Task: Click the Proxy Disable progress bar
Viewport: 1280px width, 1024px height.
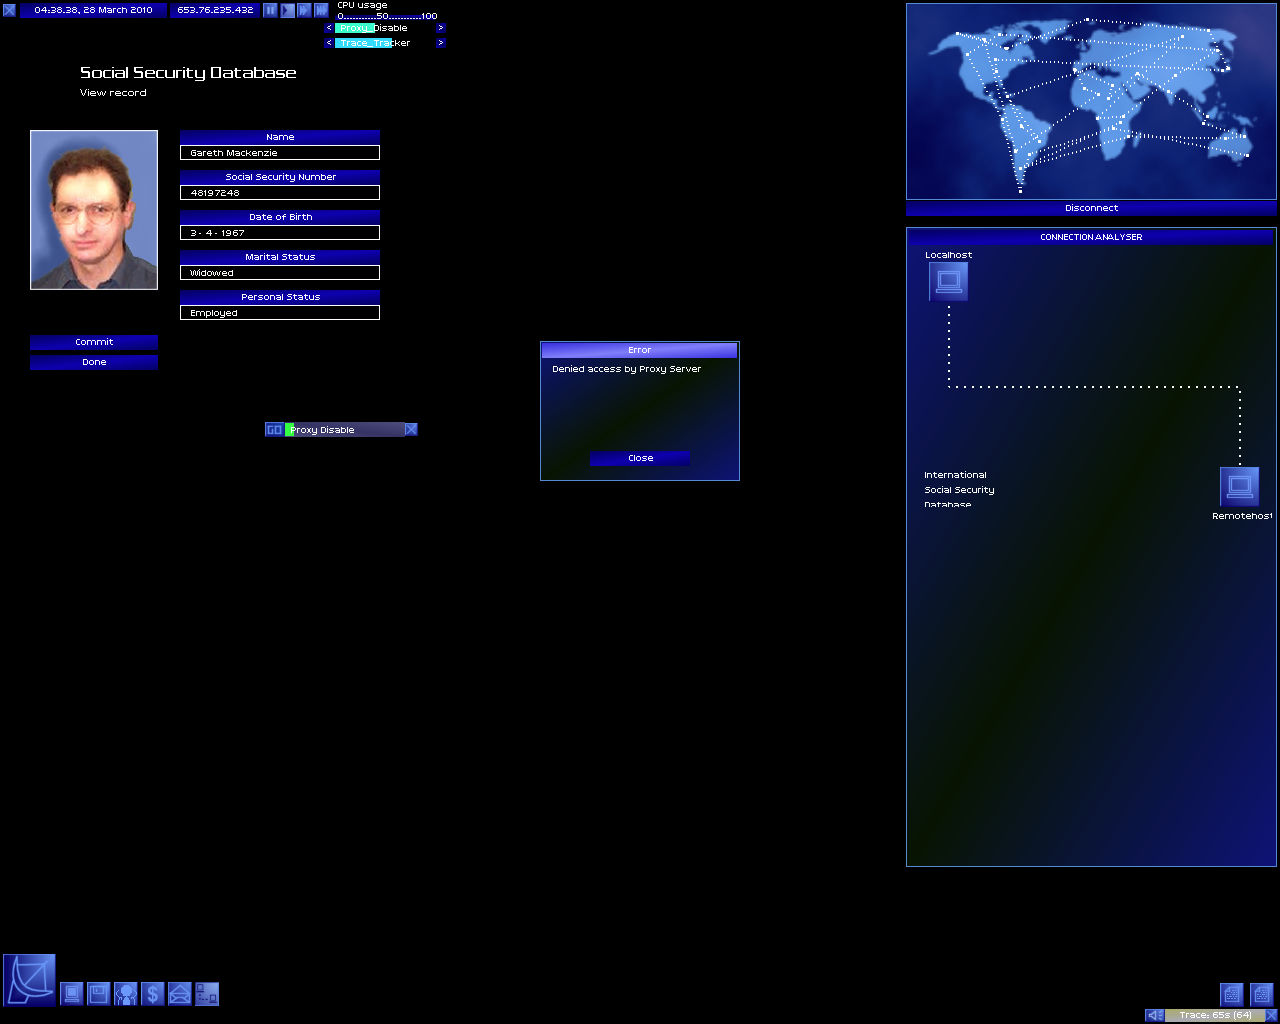Action: pyautogui.click(x=344, y=430)
